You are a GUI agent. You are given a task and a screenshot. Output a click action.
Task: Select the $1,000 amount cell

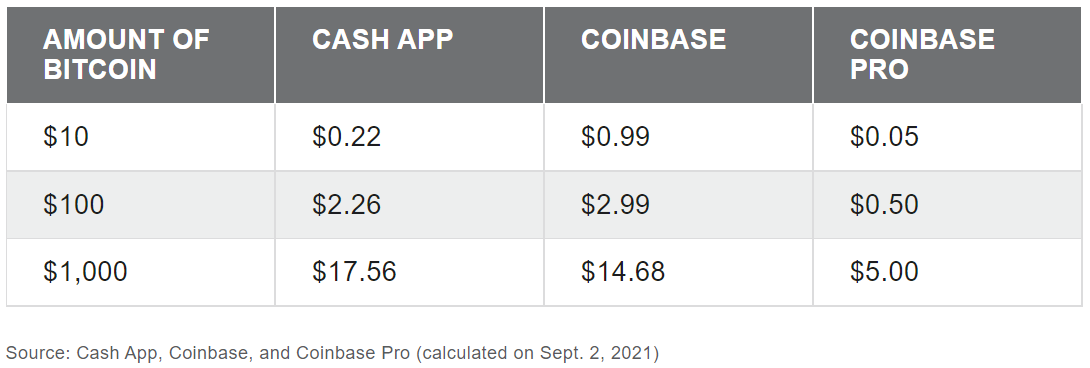point(141,272)
